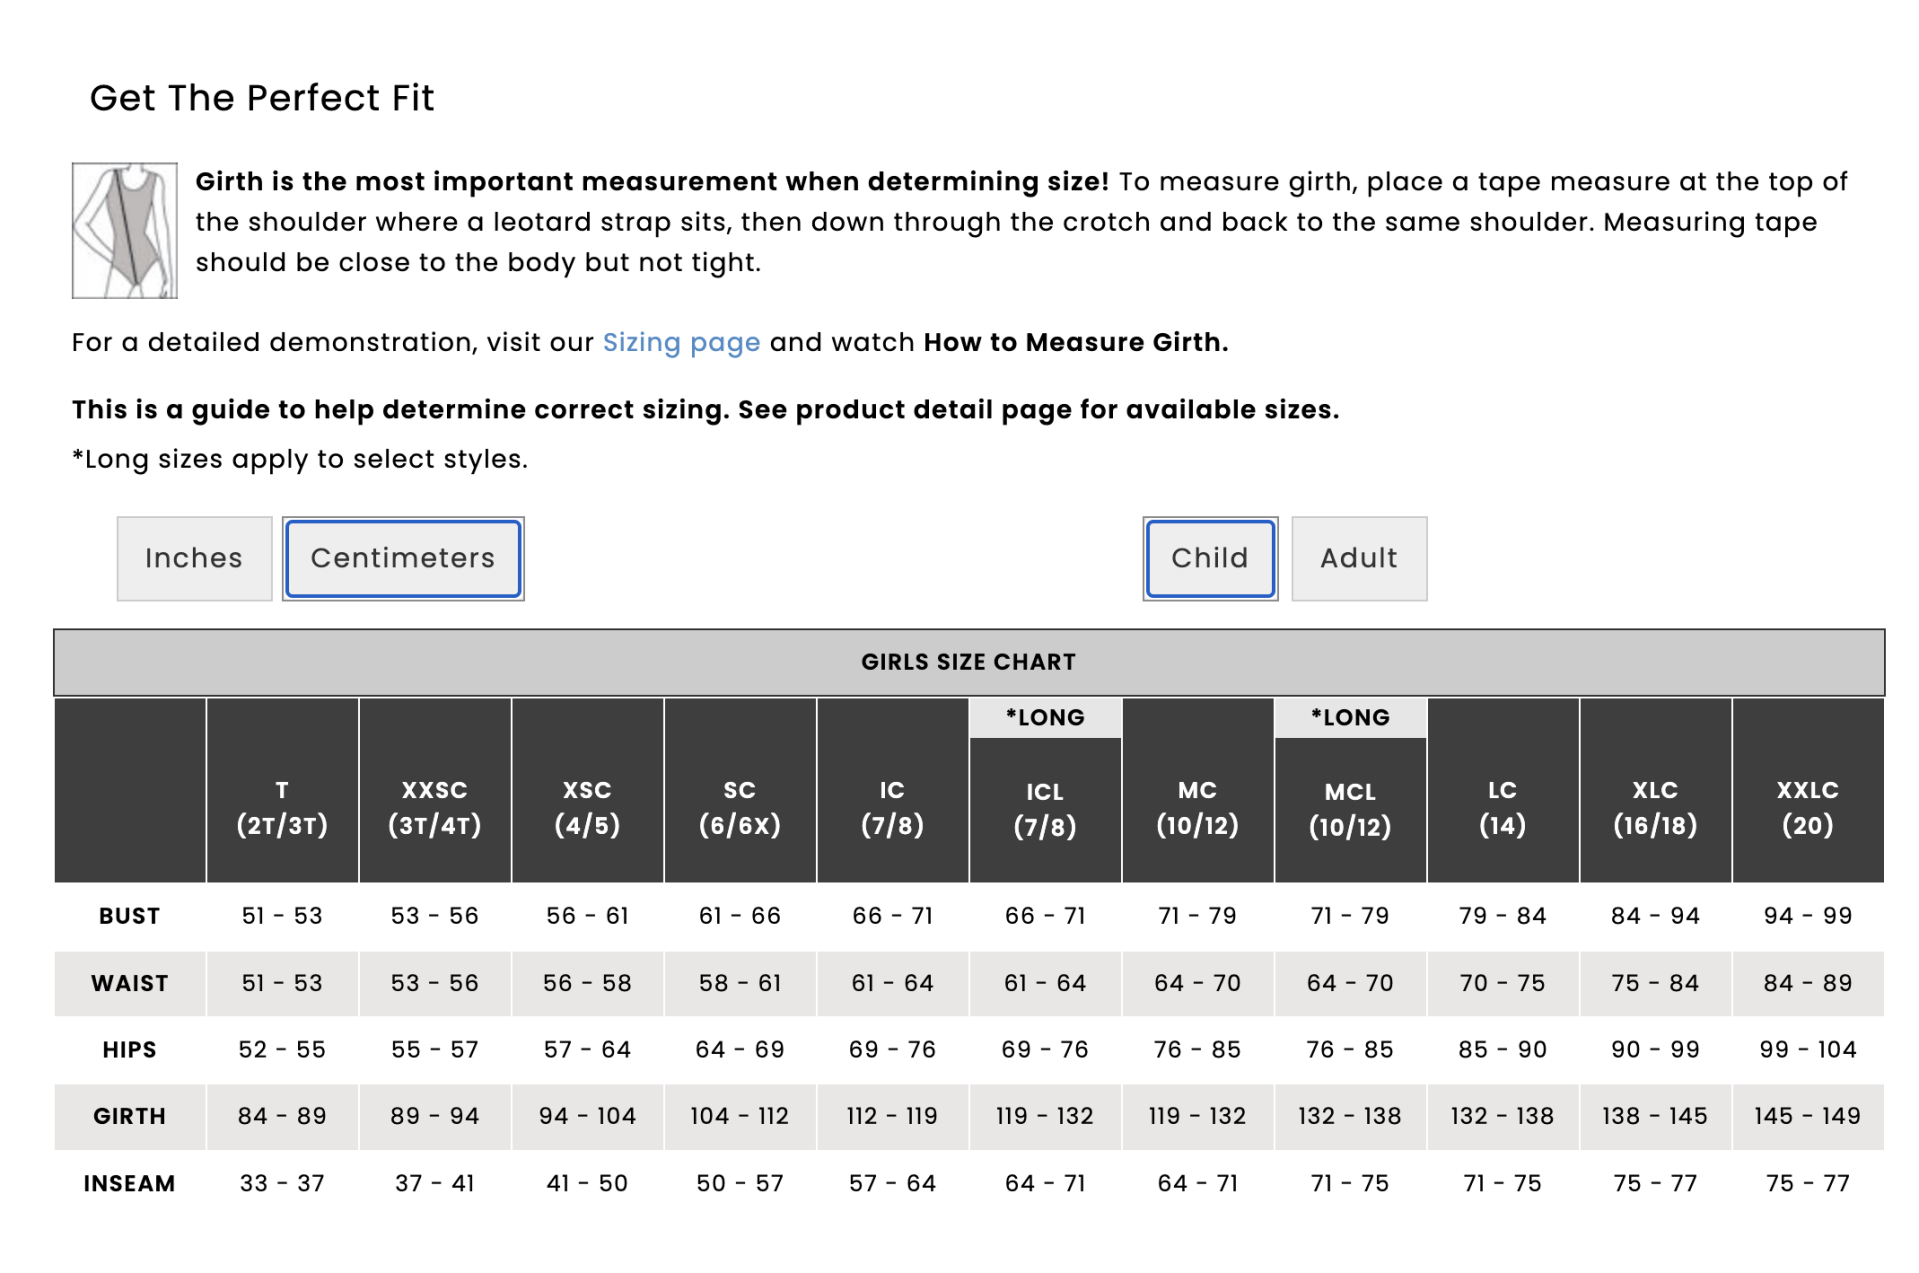The image size is (1919, 1273).
Task: Select the T (2T/3T) column header
Action: pos(282,807)
